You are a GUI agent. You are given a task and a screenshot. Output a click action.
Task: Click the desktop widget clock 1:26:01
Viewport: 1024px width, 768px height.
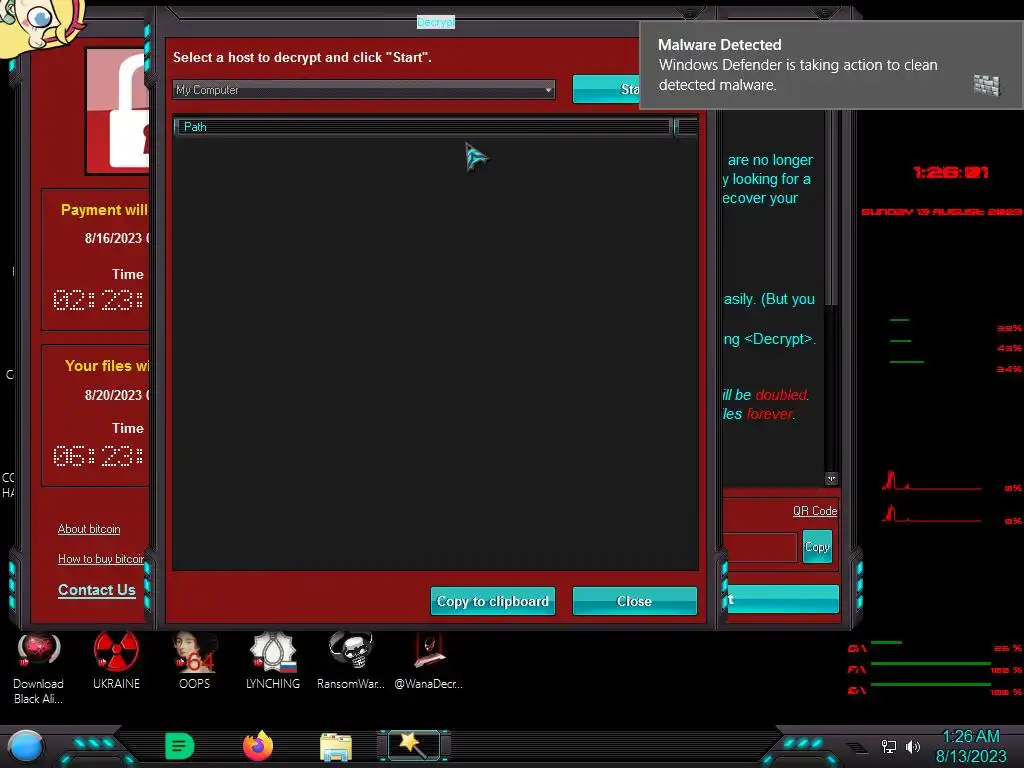(x=951, y=172)
